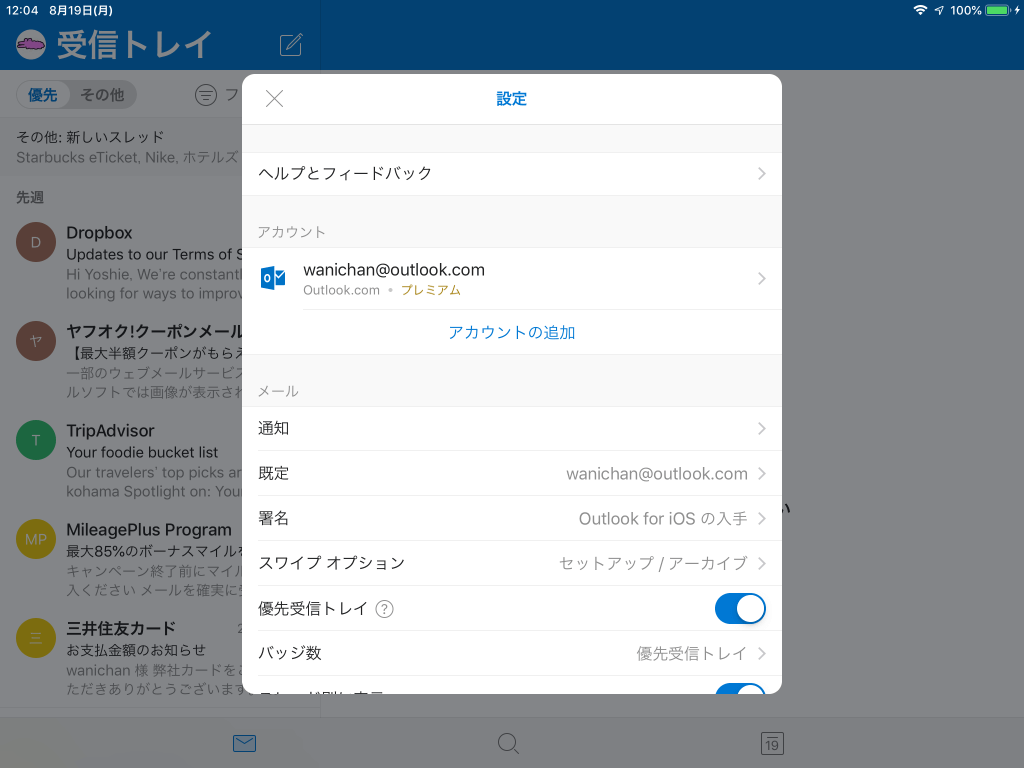
Task: Tap the clock 12:04 in status bar
Action: [22, 10]
